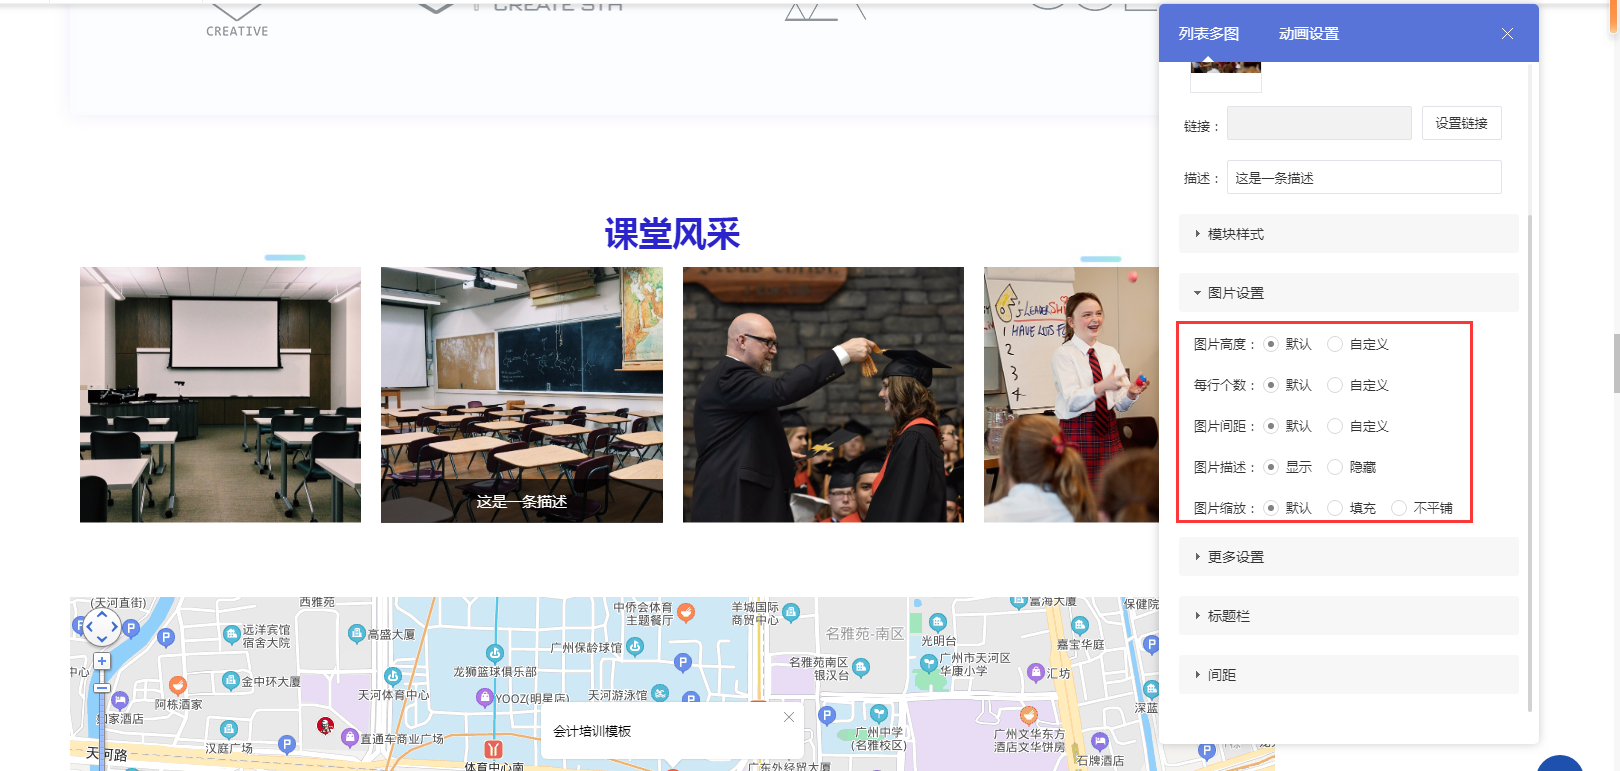Choose 显示 for 图片描述

point(1271,467)
